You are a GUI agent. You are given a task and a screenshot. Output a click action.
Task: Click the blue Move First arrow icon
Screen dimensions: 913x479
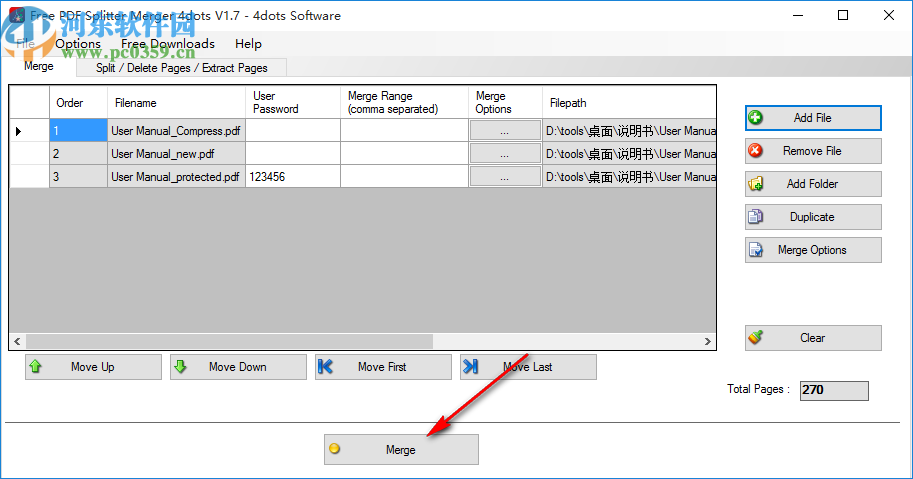click(x=325, y=366)
